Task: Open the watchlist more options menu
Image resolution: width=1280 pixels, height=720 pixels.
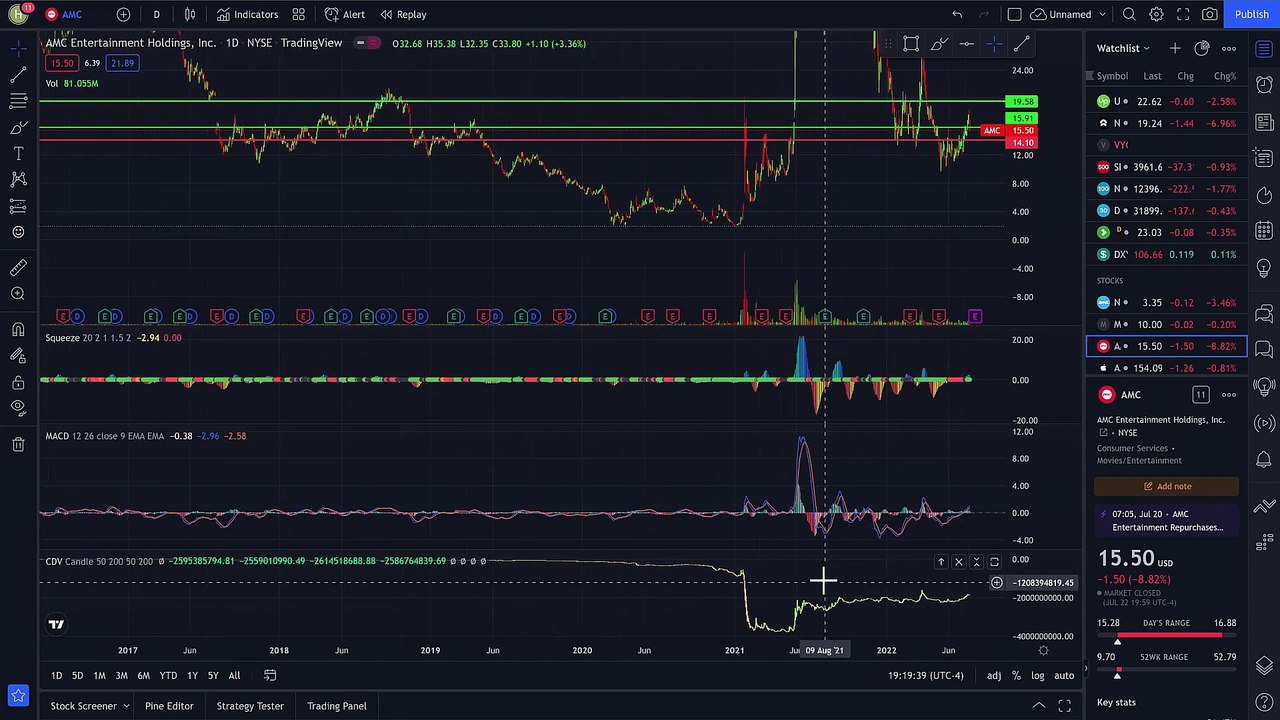Action: coord(1229,48)
